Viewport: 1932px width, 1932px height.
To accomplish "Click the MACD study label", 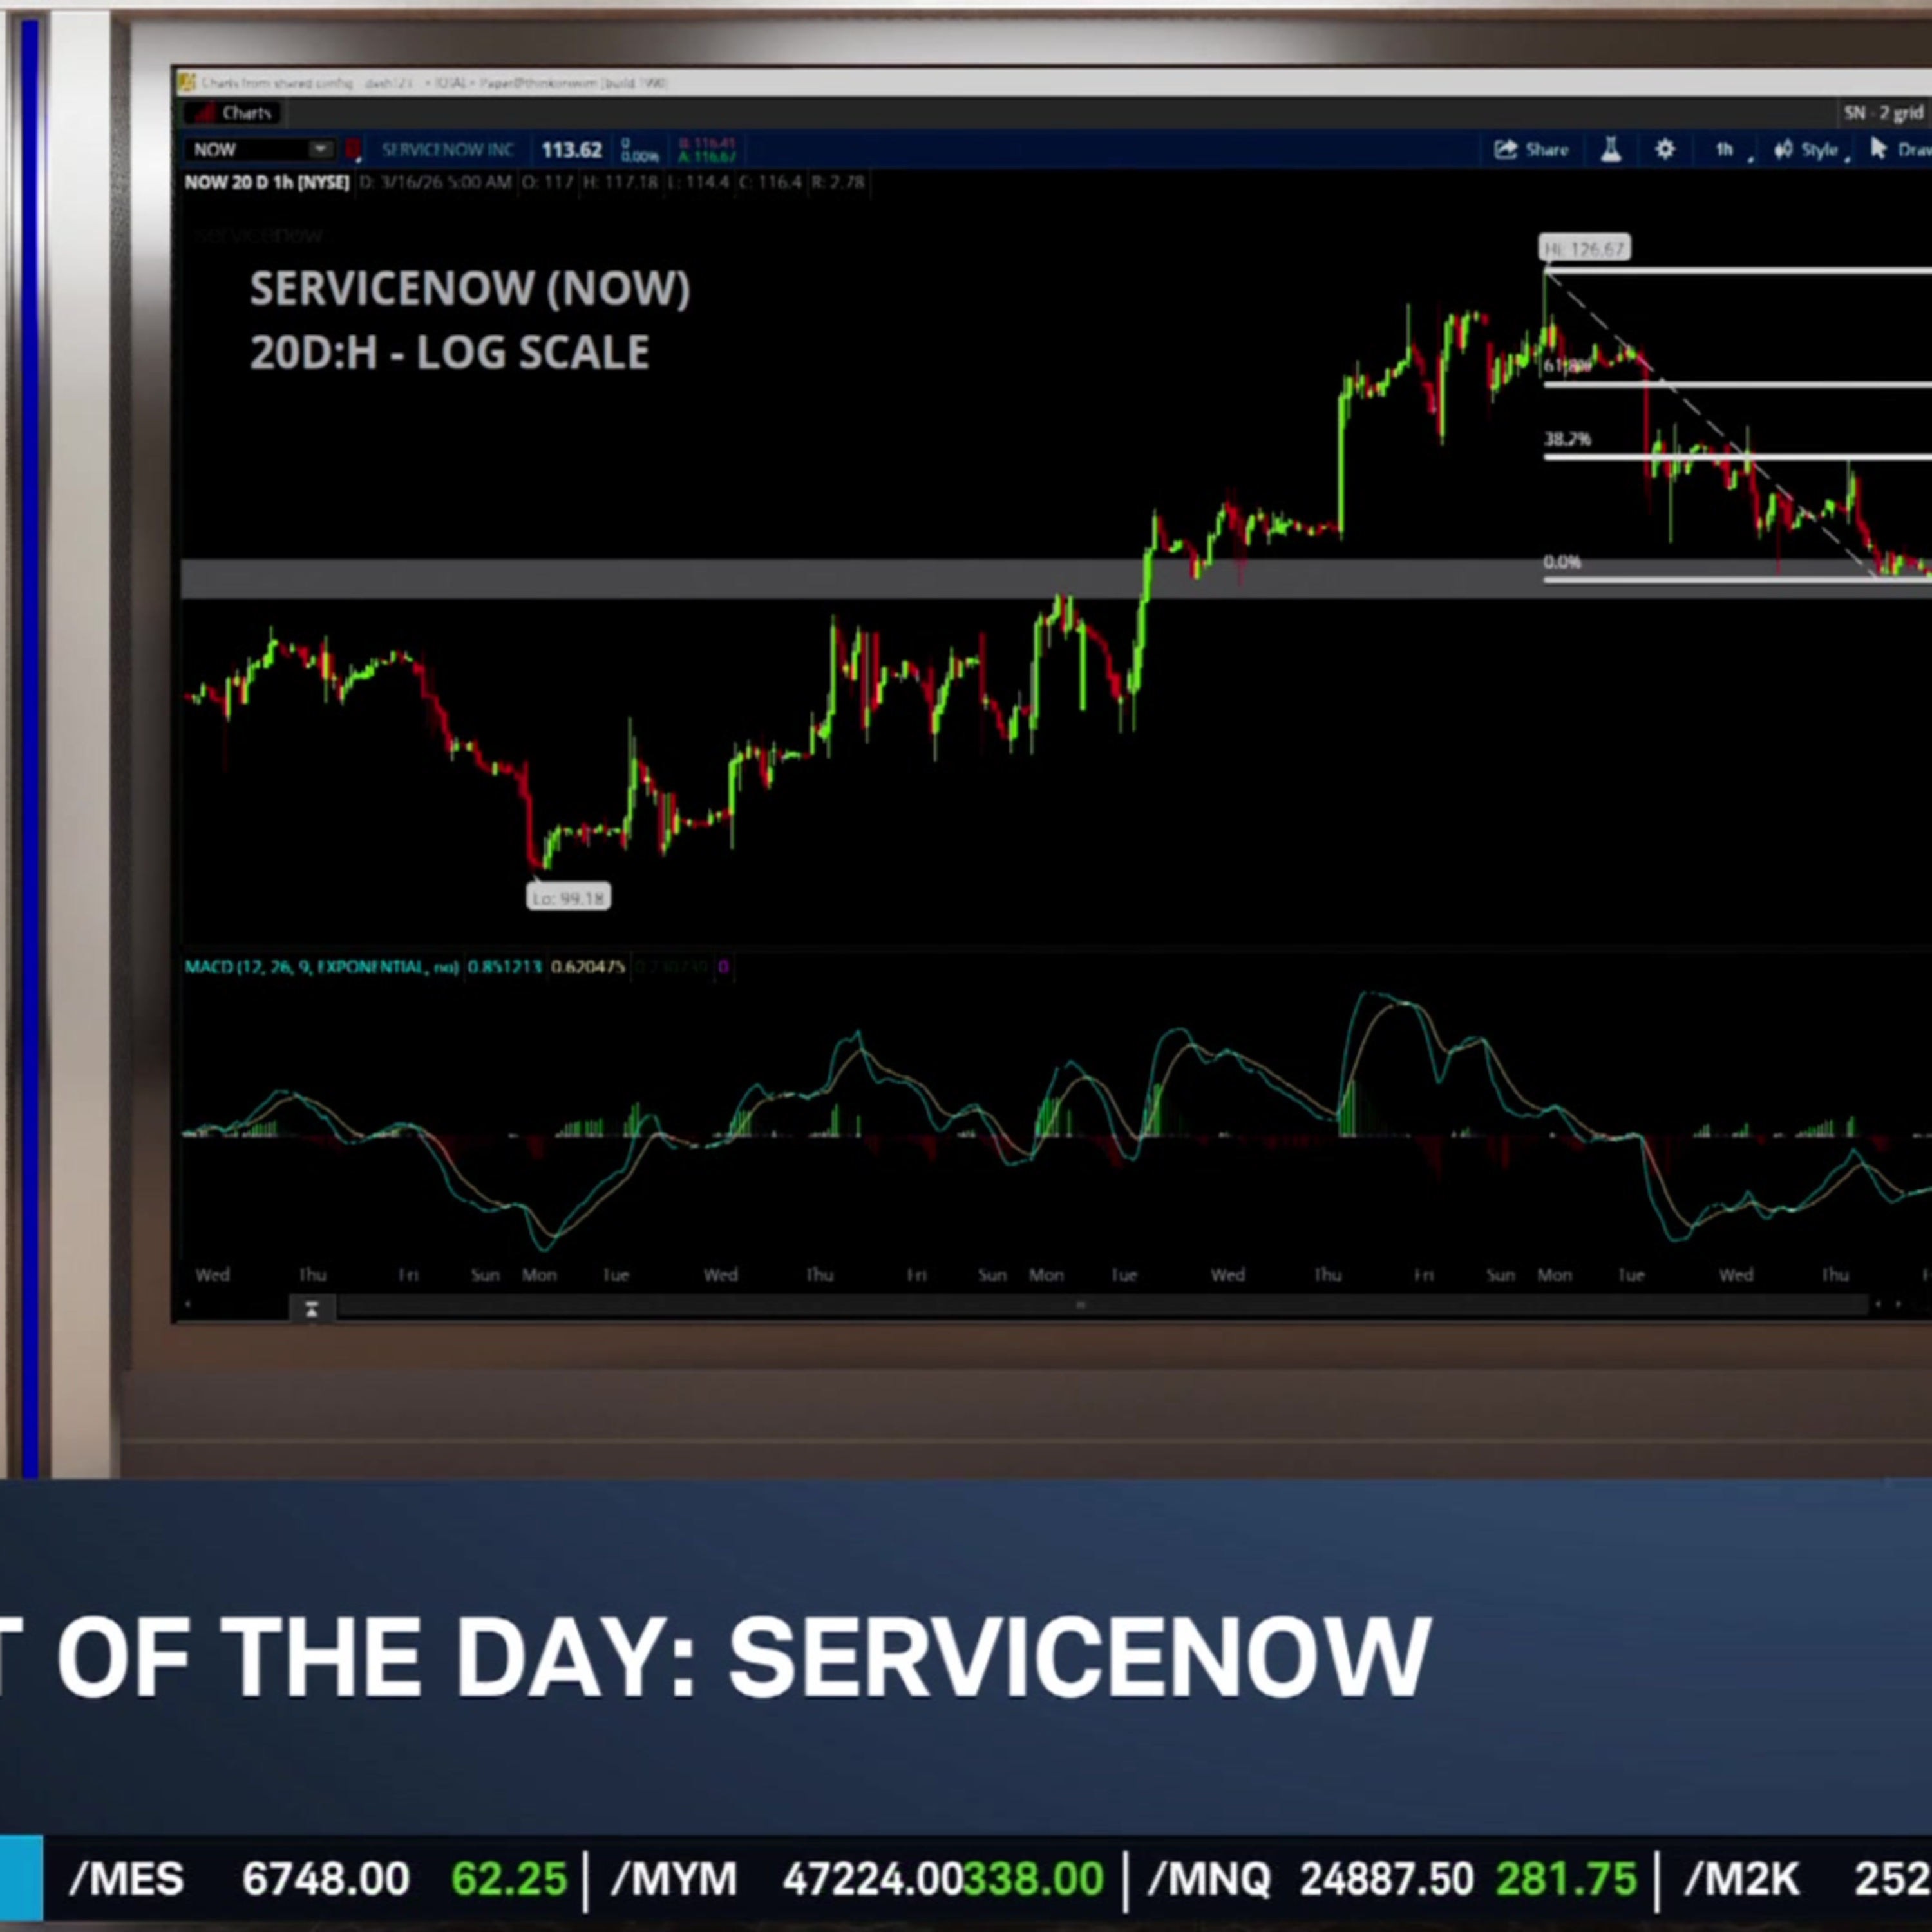I will pyautogui.click(x=321, y=967).
